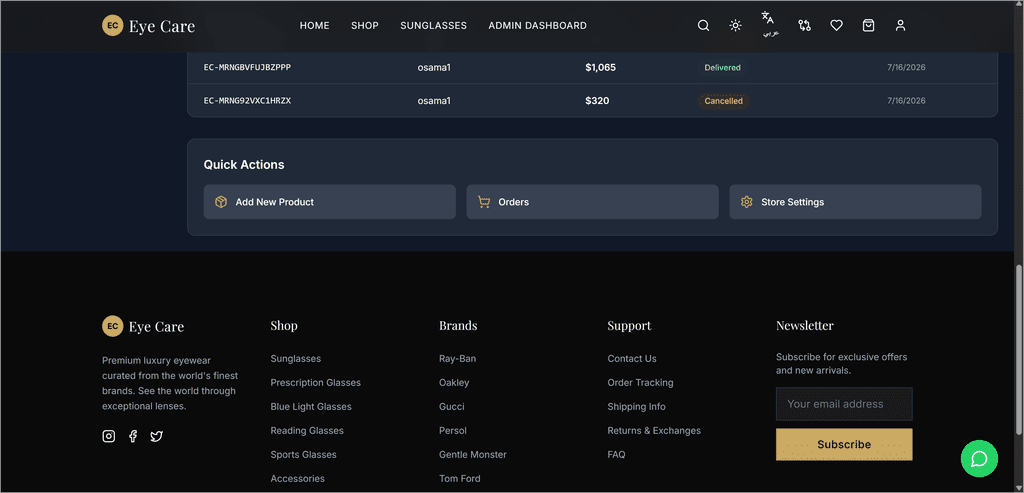Click the $320 order total
The height and width of the screenshot is (493, 1024).
[598, 101]
